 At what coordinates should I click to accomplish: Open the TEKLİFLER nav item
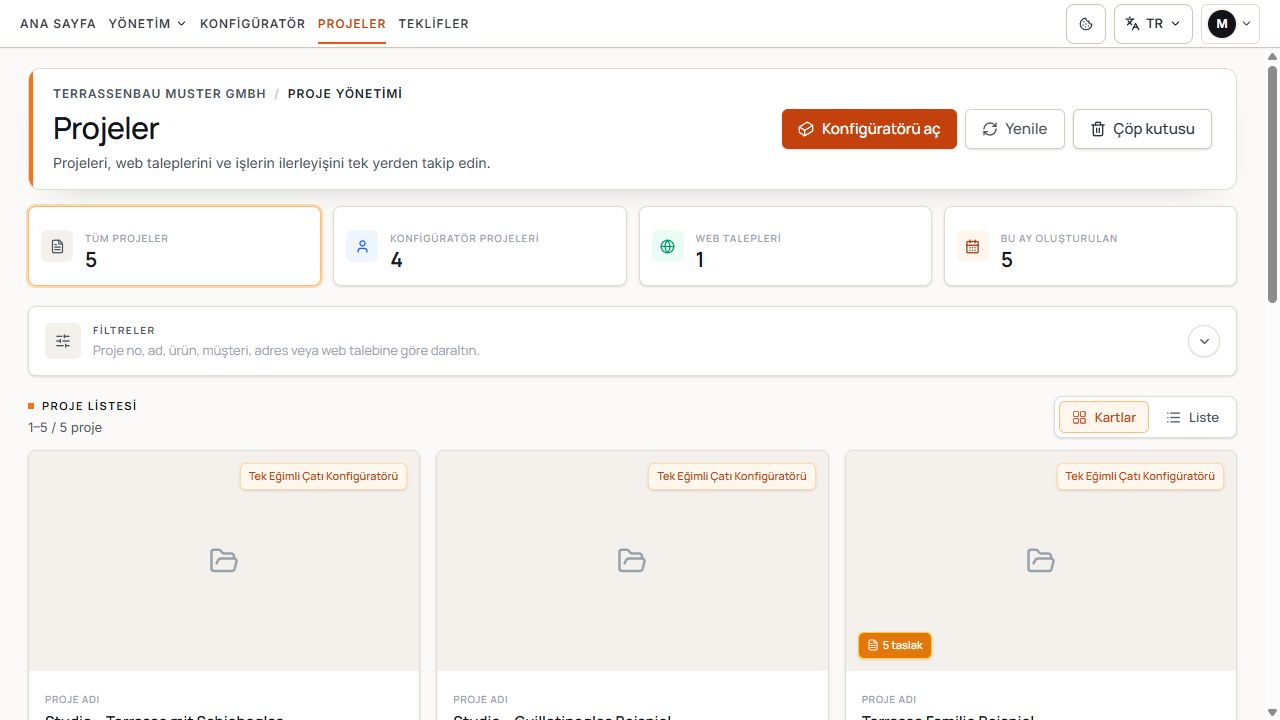pos(434,24)
